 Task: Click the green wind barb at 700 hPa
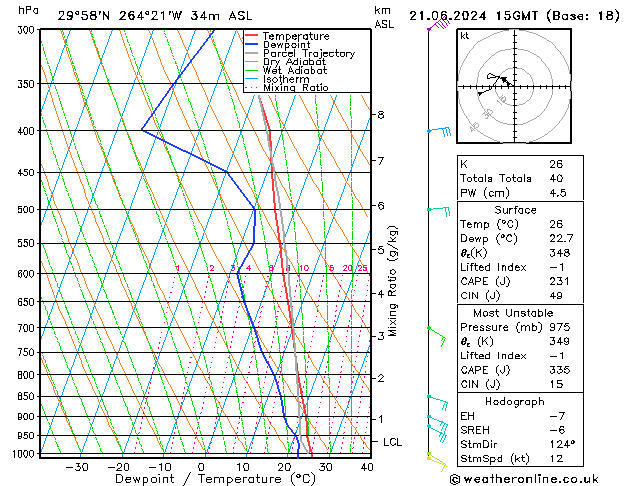point(437,336)
